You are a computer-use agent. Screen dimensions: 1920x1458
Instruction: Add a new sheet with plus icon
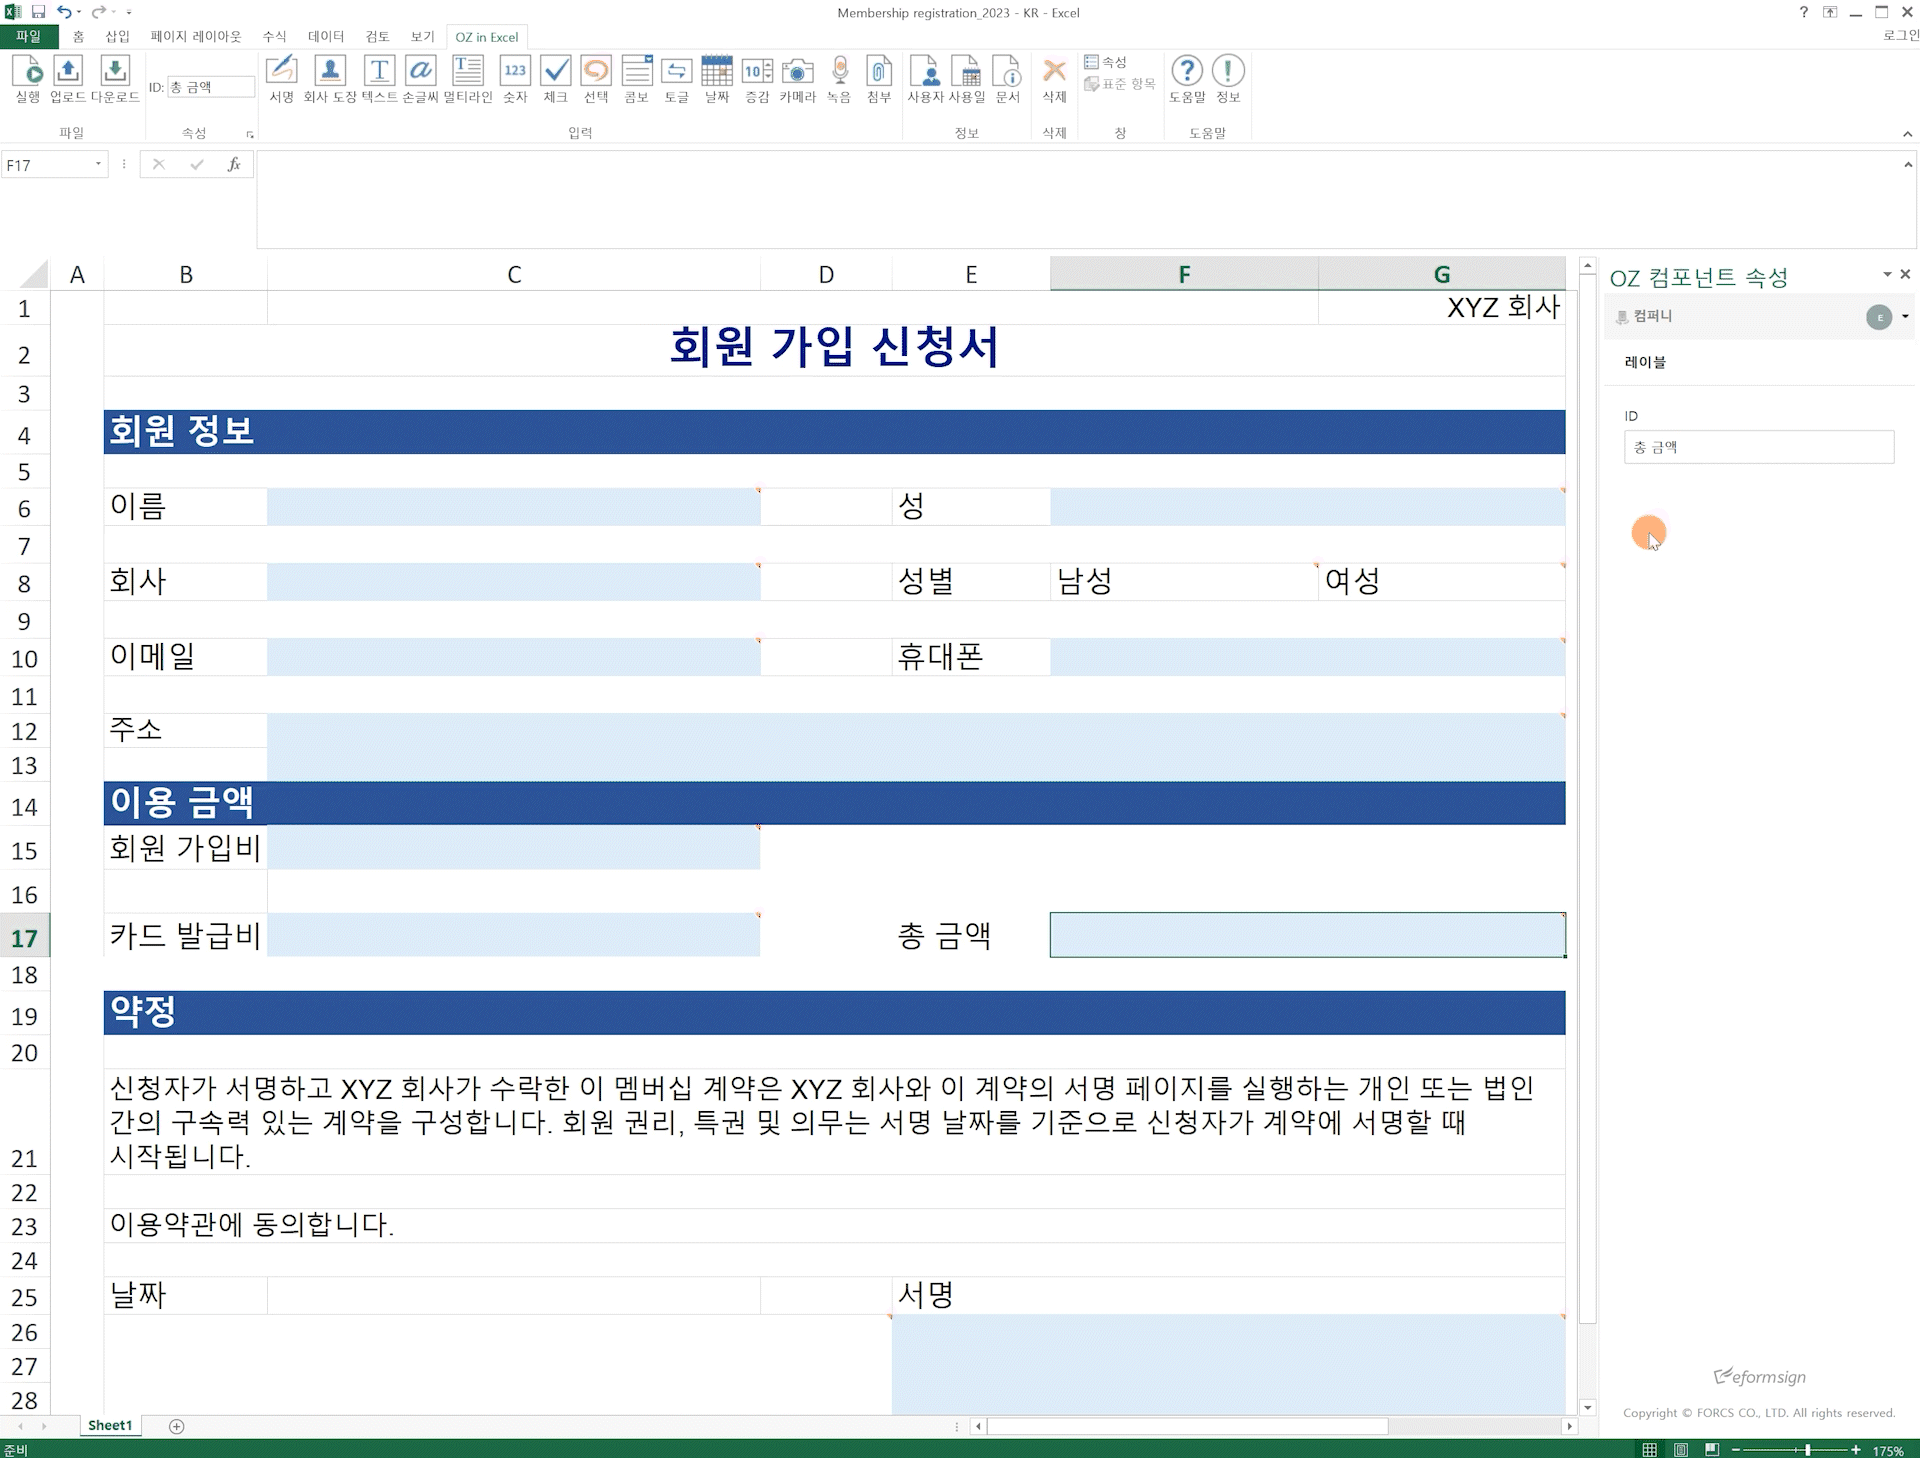(x=177, y=1426)
